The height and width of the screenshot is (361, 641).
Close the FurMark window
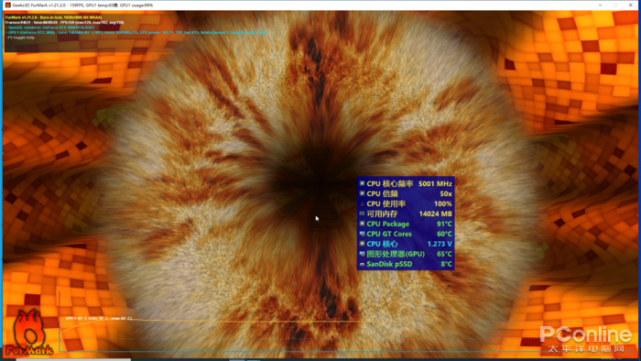tap(630, 5)
